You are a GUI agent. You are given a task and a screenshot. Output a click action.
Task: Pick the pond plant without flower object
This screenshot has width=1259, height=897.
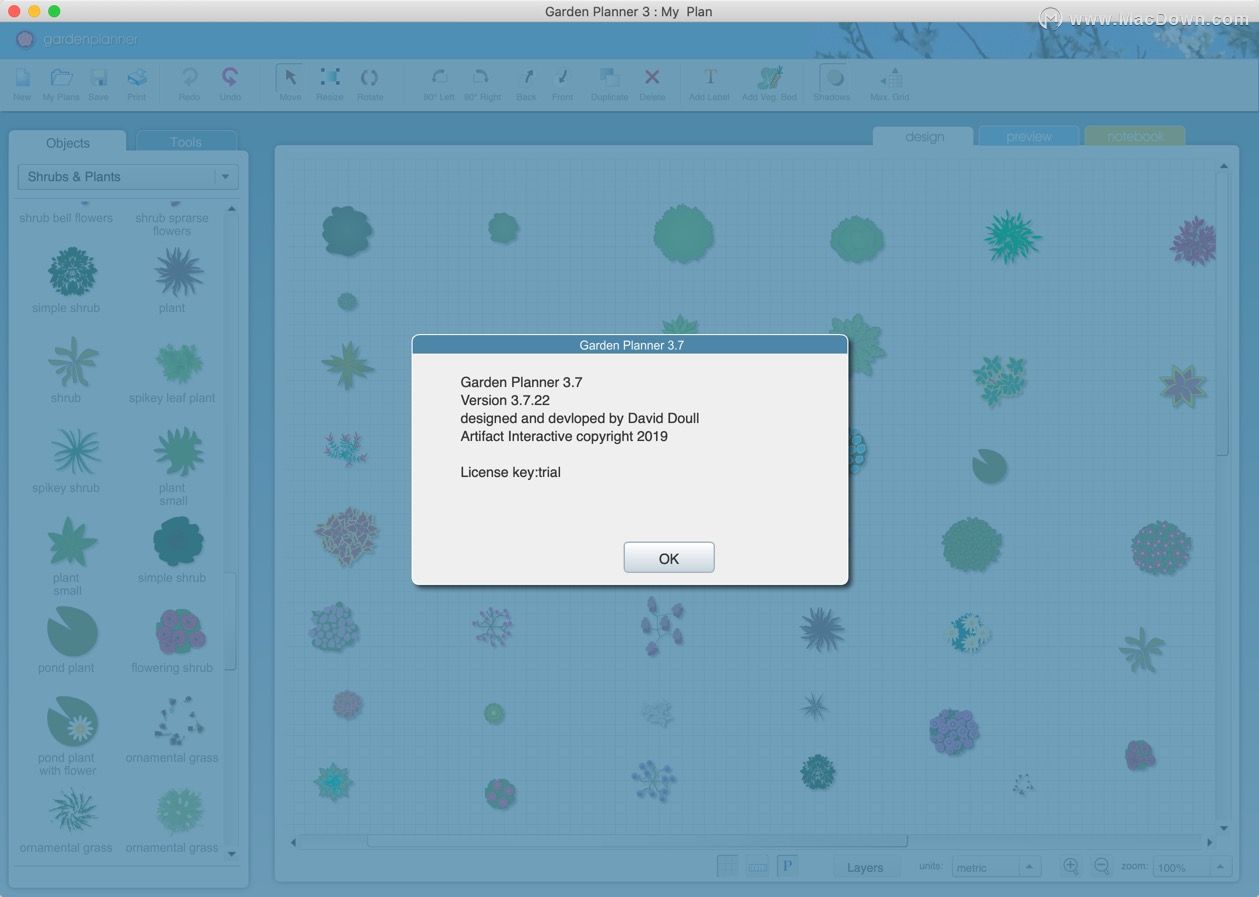72,632
